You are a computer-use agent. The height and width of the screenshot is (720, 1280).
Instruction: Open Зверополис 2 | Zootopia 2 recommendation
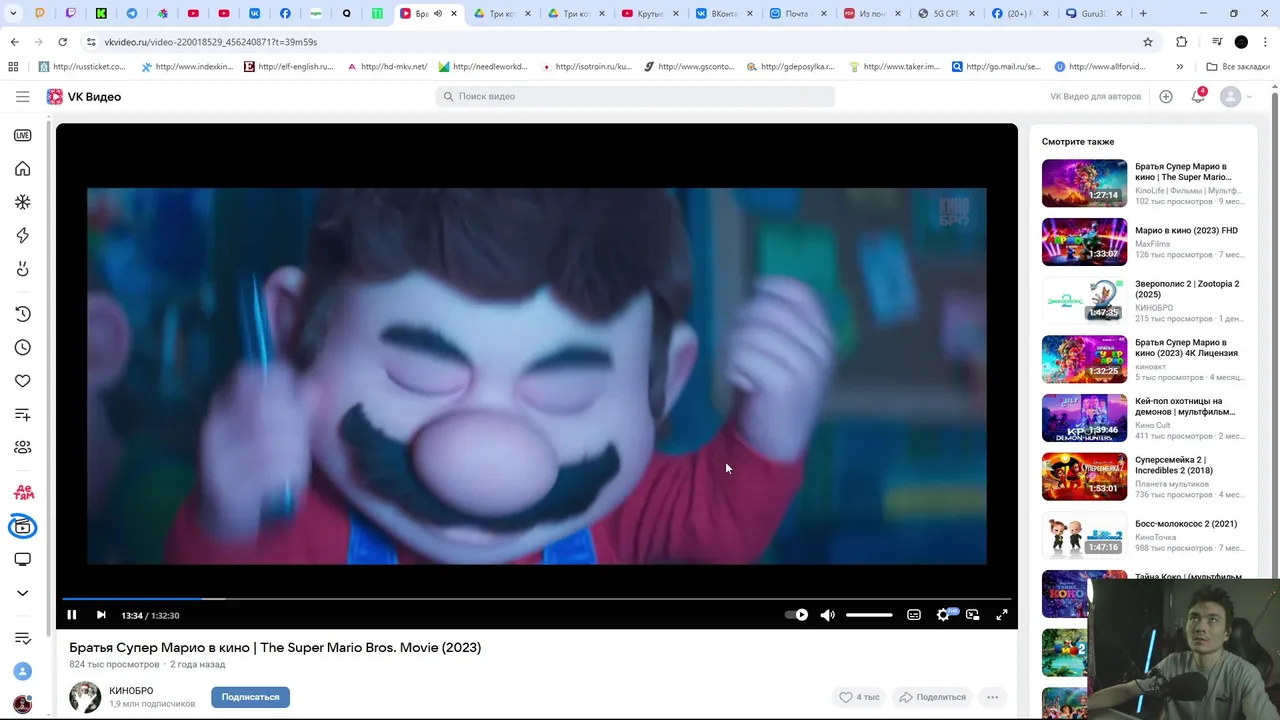click(1187, 289)
